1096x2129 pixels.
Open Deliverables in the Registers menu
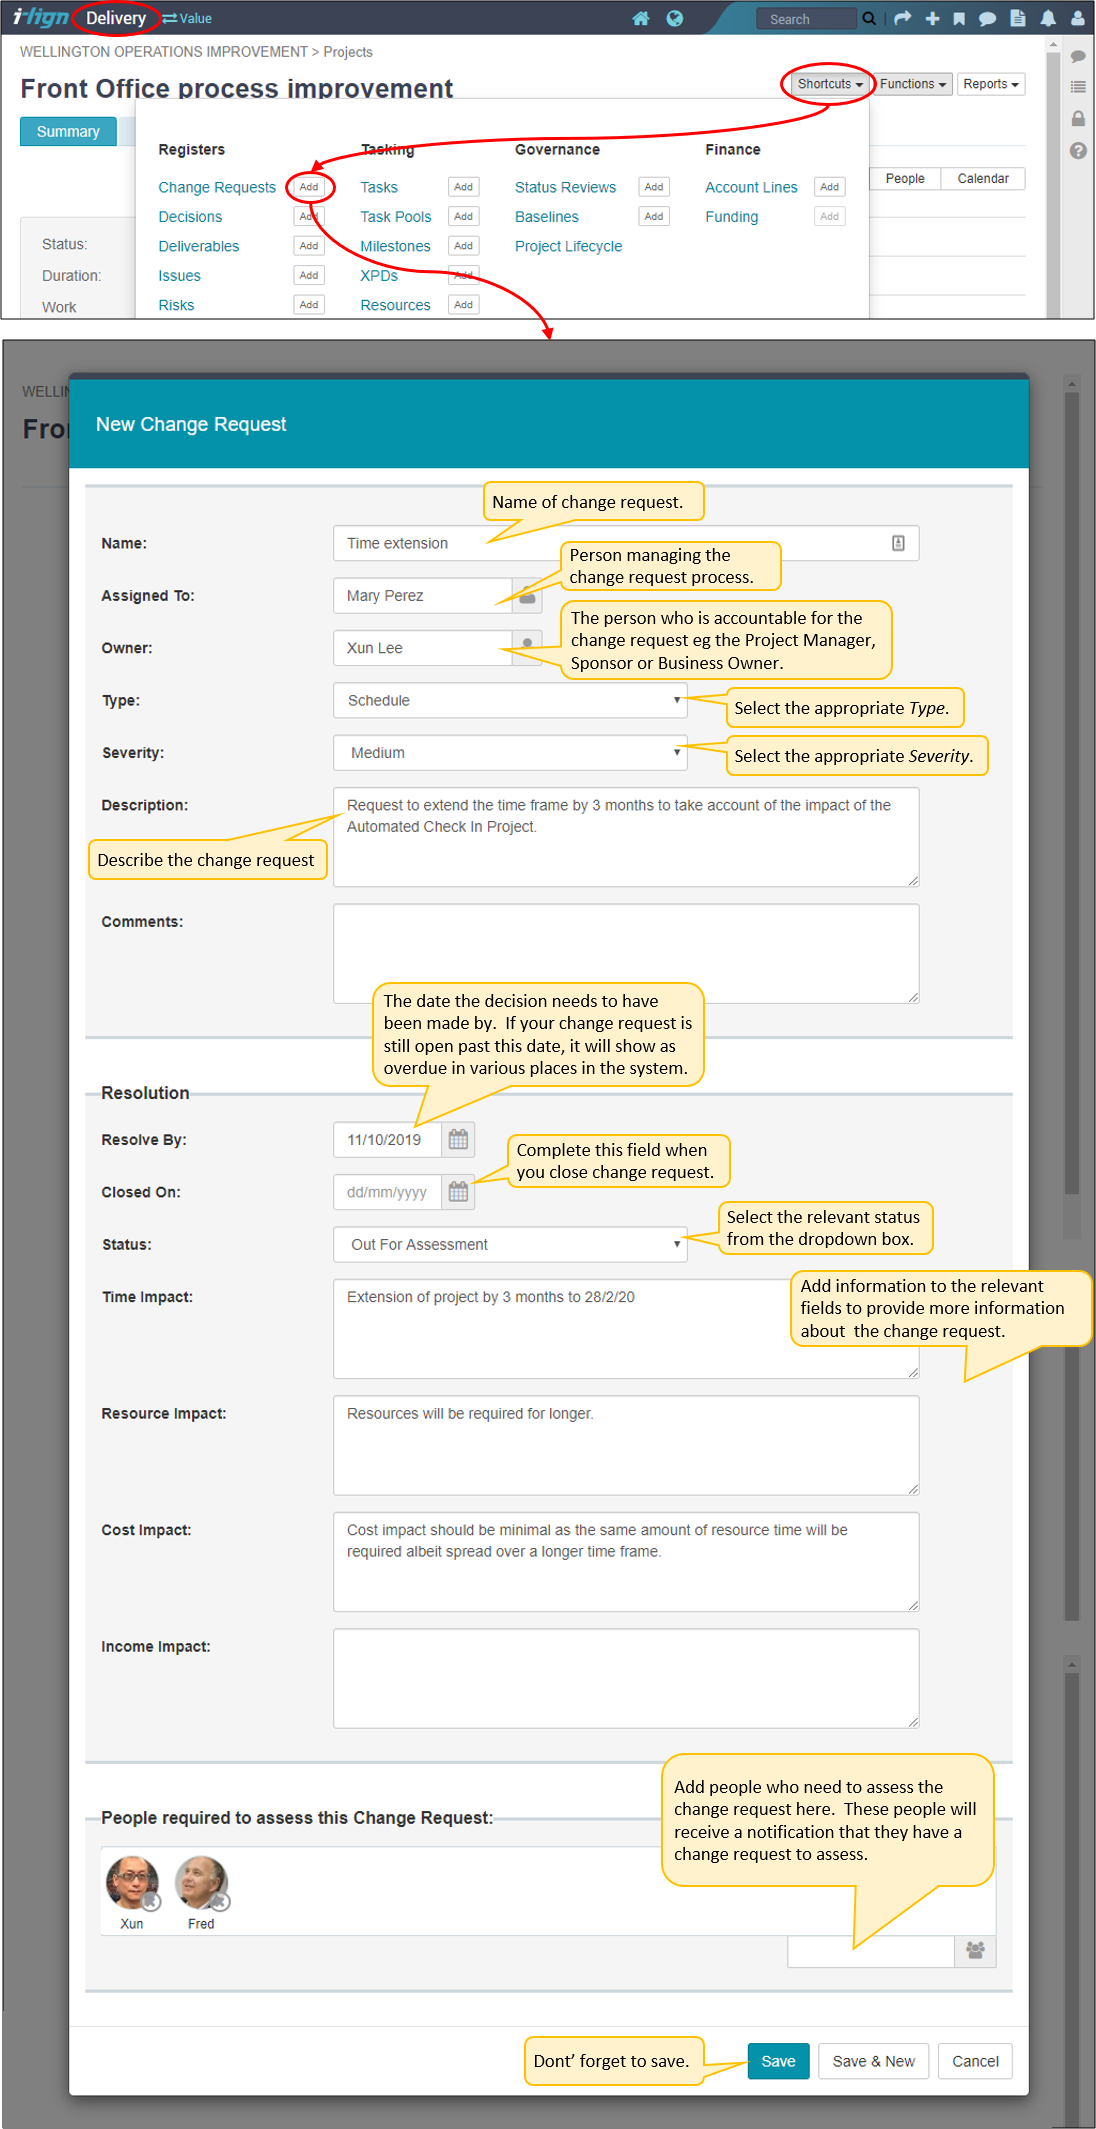[x=199, y=246]
